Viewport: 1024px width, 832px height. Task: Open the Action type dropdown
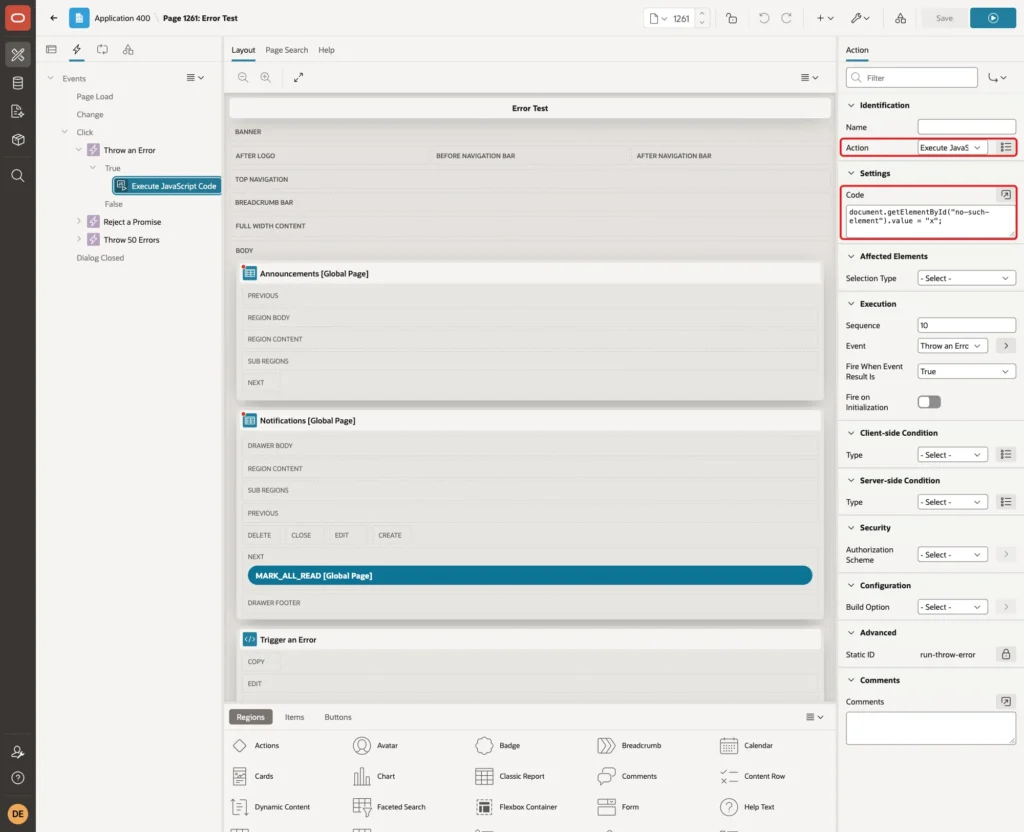[952, 148]
